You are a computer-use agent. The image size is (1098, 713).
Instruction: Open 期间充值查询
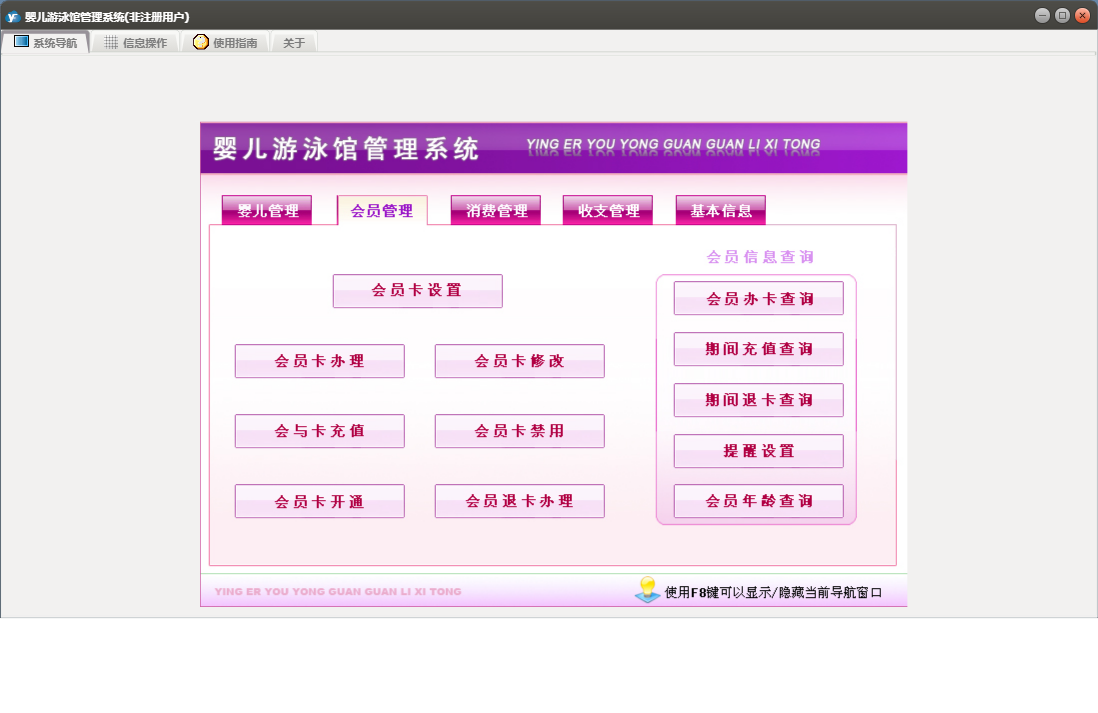click(759, 349)
